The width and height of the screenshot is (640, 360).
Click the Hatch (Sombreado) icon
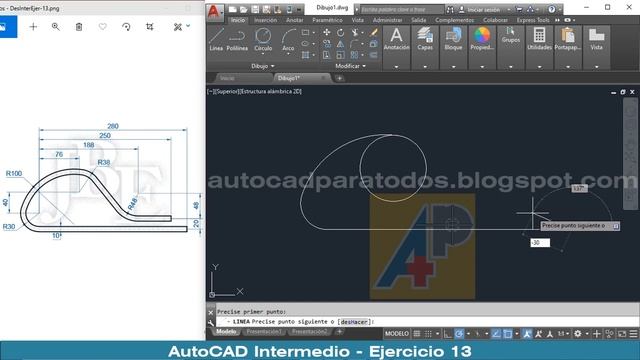tap(305, 55)
